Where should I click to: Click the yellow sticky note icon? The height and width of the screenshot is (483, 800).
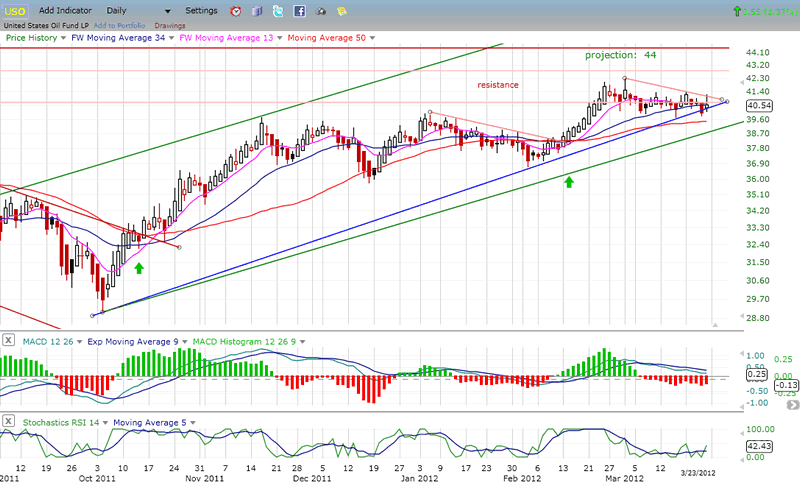coord(341,11)
